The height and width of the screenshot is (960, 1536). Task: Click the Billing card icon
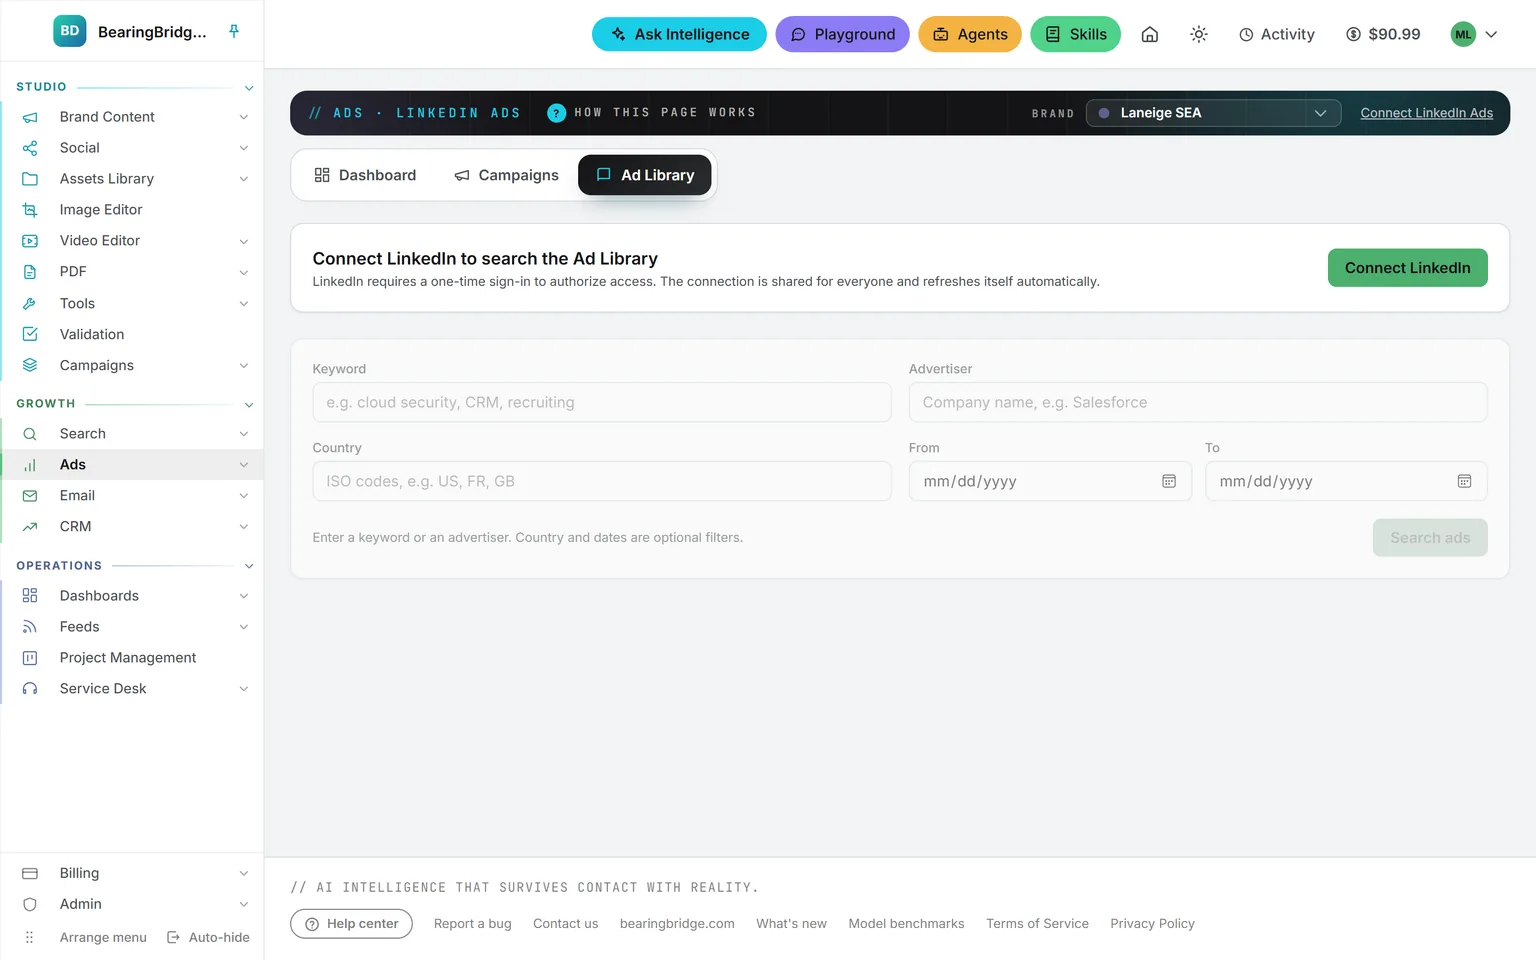30,874
